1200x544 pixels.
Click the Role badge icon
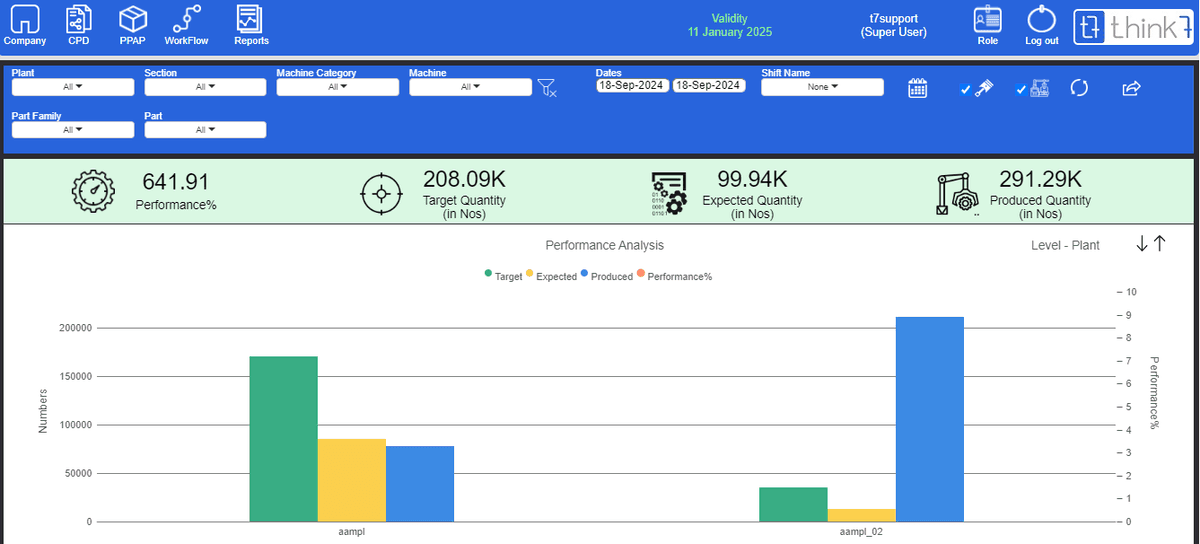click(987, 21)
